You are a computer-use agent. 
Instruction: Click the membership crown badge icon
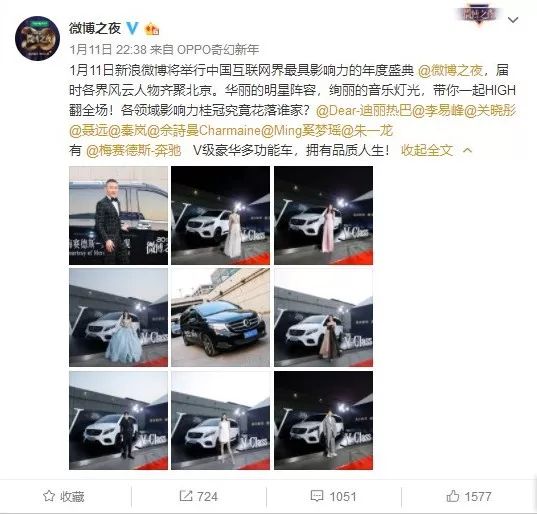[x=152, y=29]
